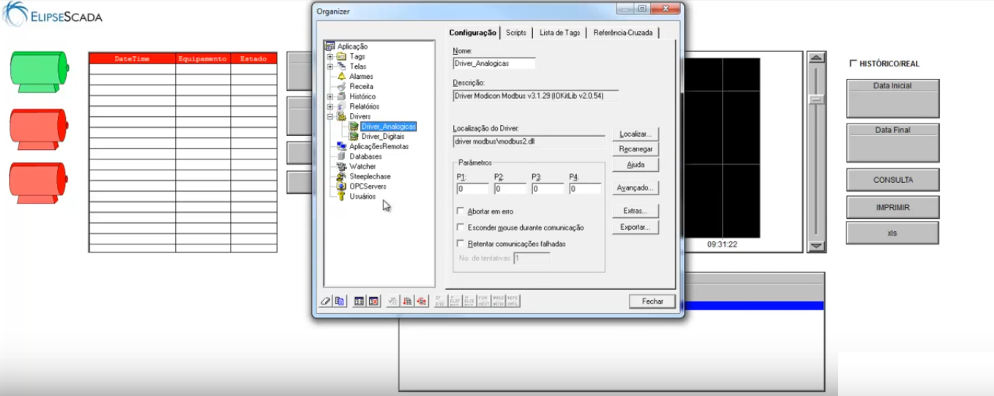Select the Driver_Digitais driver icon

tap(354, 136)
